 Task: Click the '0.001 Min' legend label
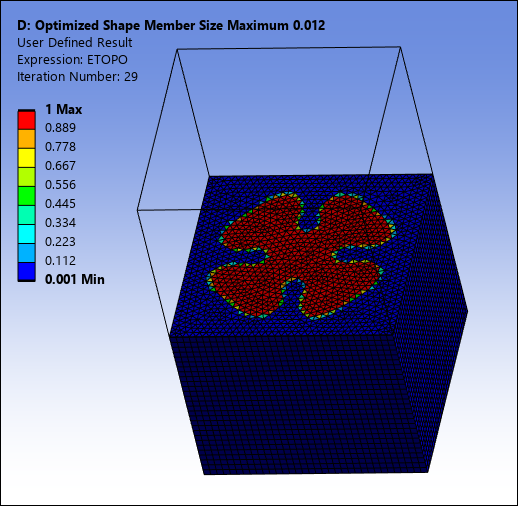click(75, 279)
